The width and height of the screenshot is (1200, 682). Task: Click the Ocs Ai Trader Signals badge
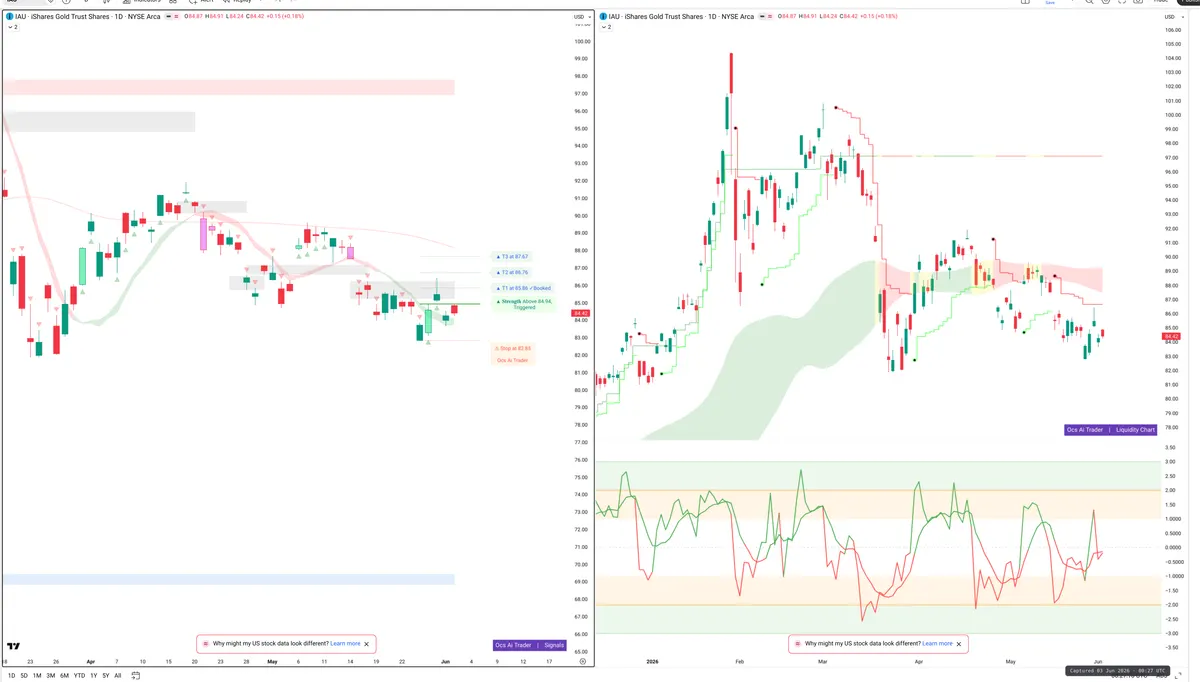[531, 645]
